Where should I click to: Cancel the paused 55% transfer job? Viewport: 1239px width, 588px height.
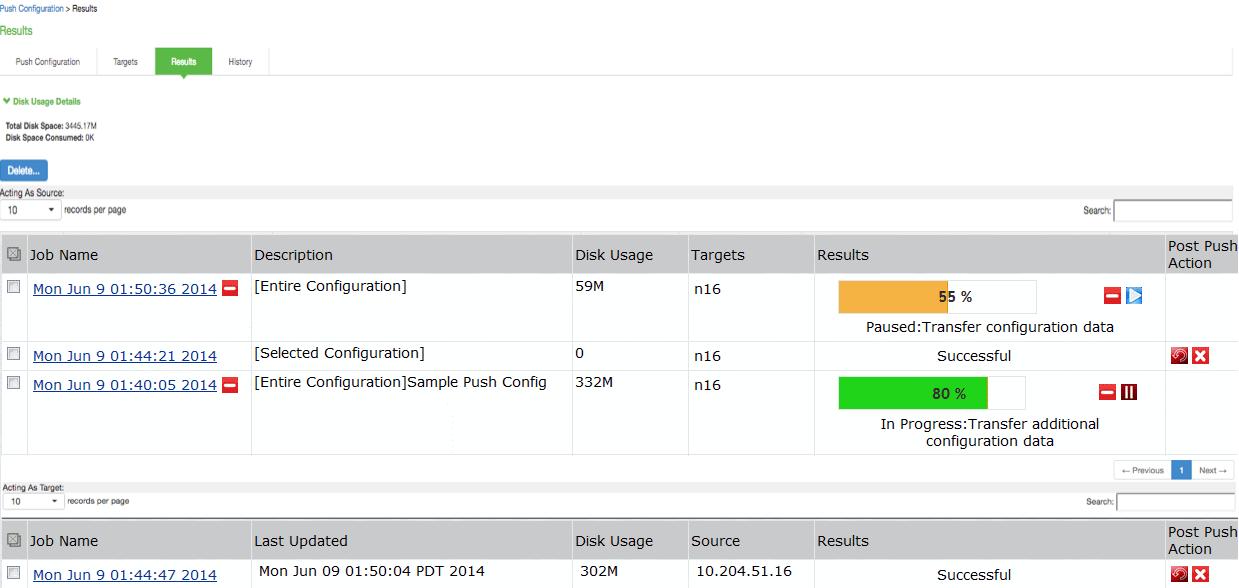pyautogui.click(x=1112, y=296)
